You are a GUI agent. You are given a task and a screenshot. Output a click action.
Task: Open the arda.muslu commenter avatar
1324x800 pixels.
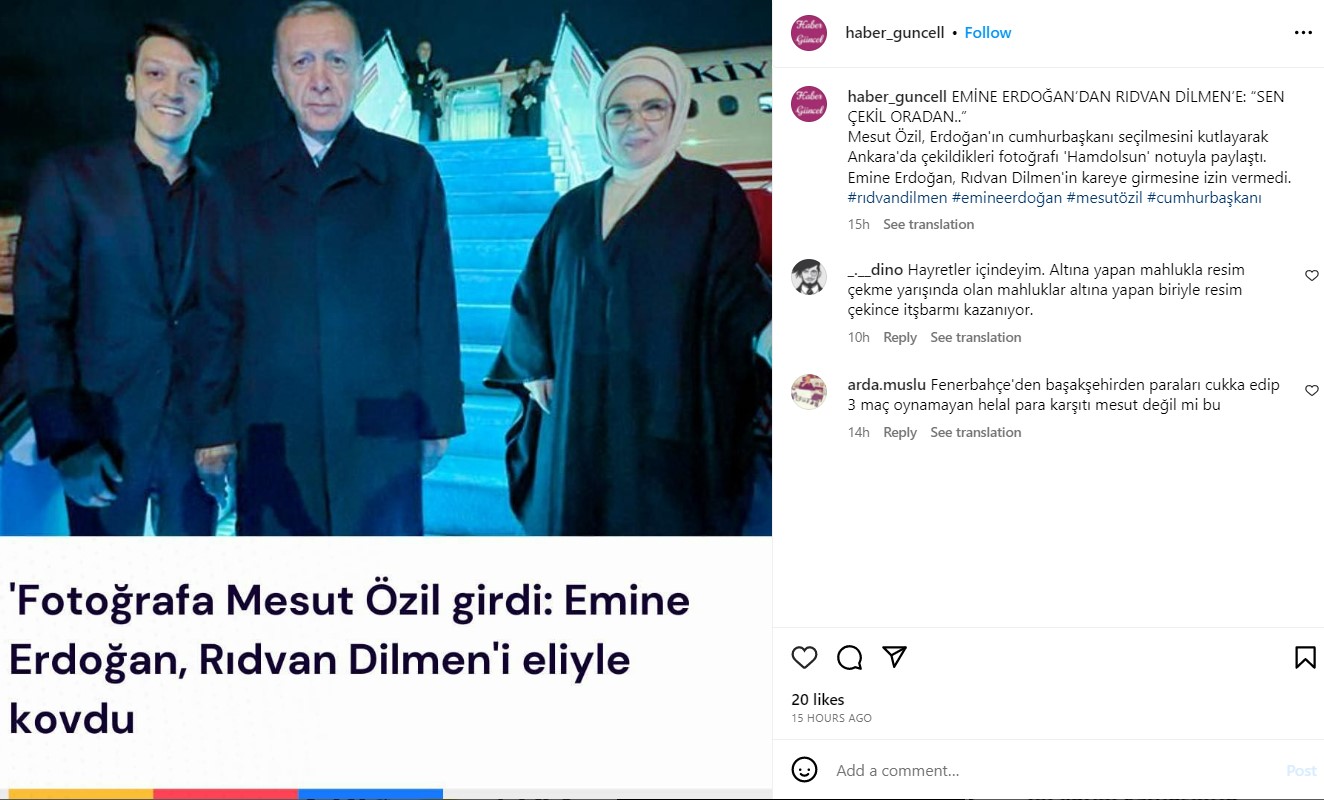click(808, 392)
